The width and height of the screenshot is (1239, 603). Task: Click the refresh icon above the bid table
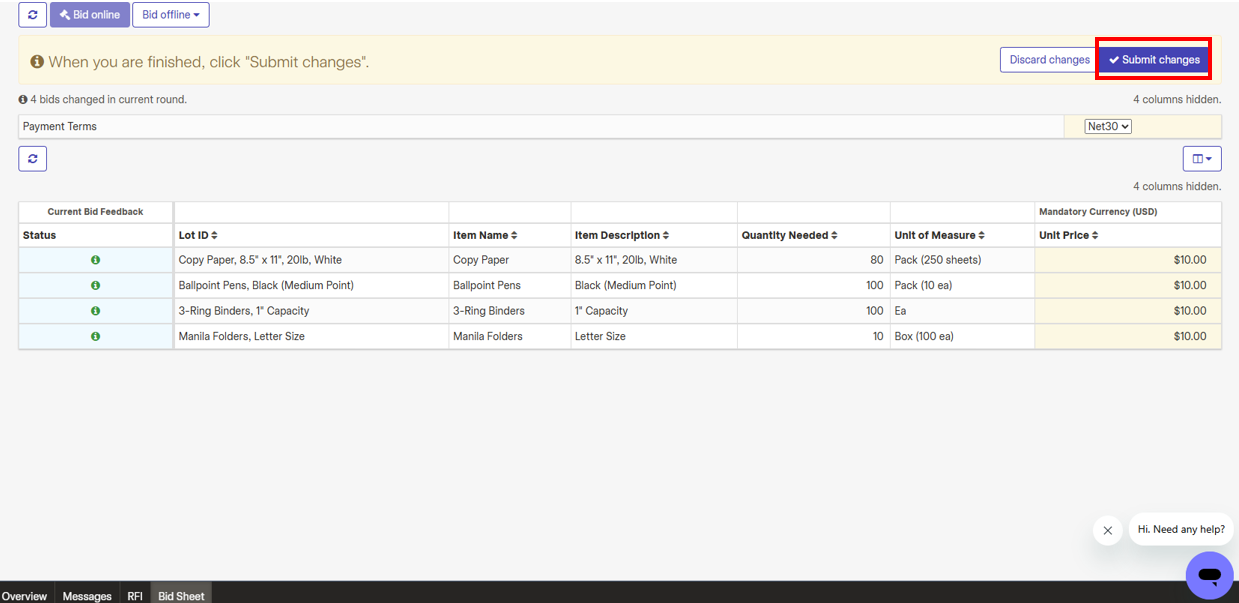32,158
